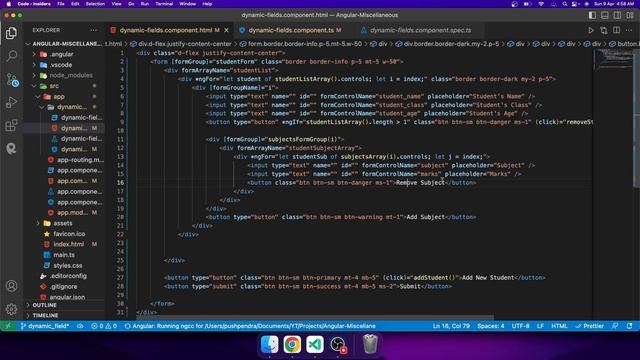The image size is (640, 360).
Task: Click the cloud publish icon in status bar
Action: pyautogui.click(x=80, y=326)
